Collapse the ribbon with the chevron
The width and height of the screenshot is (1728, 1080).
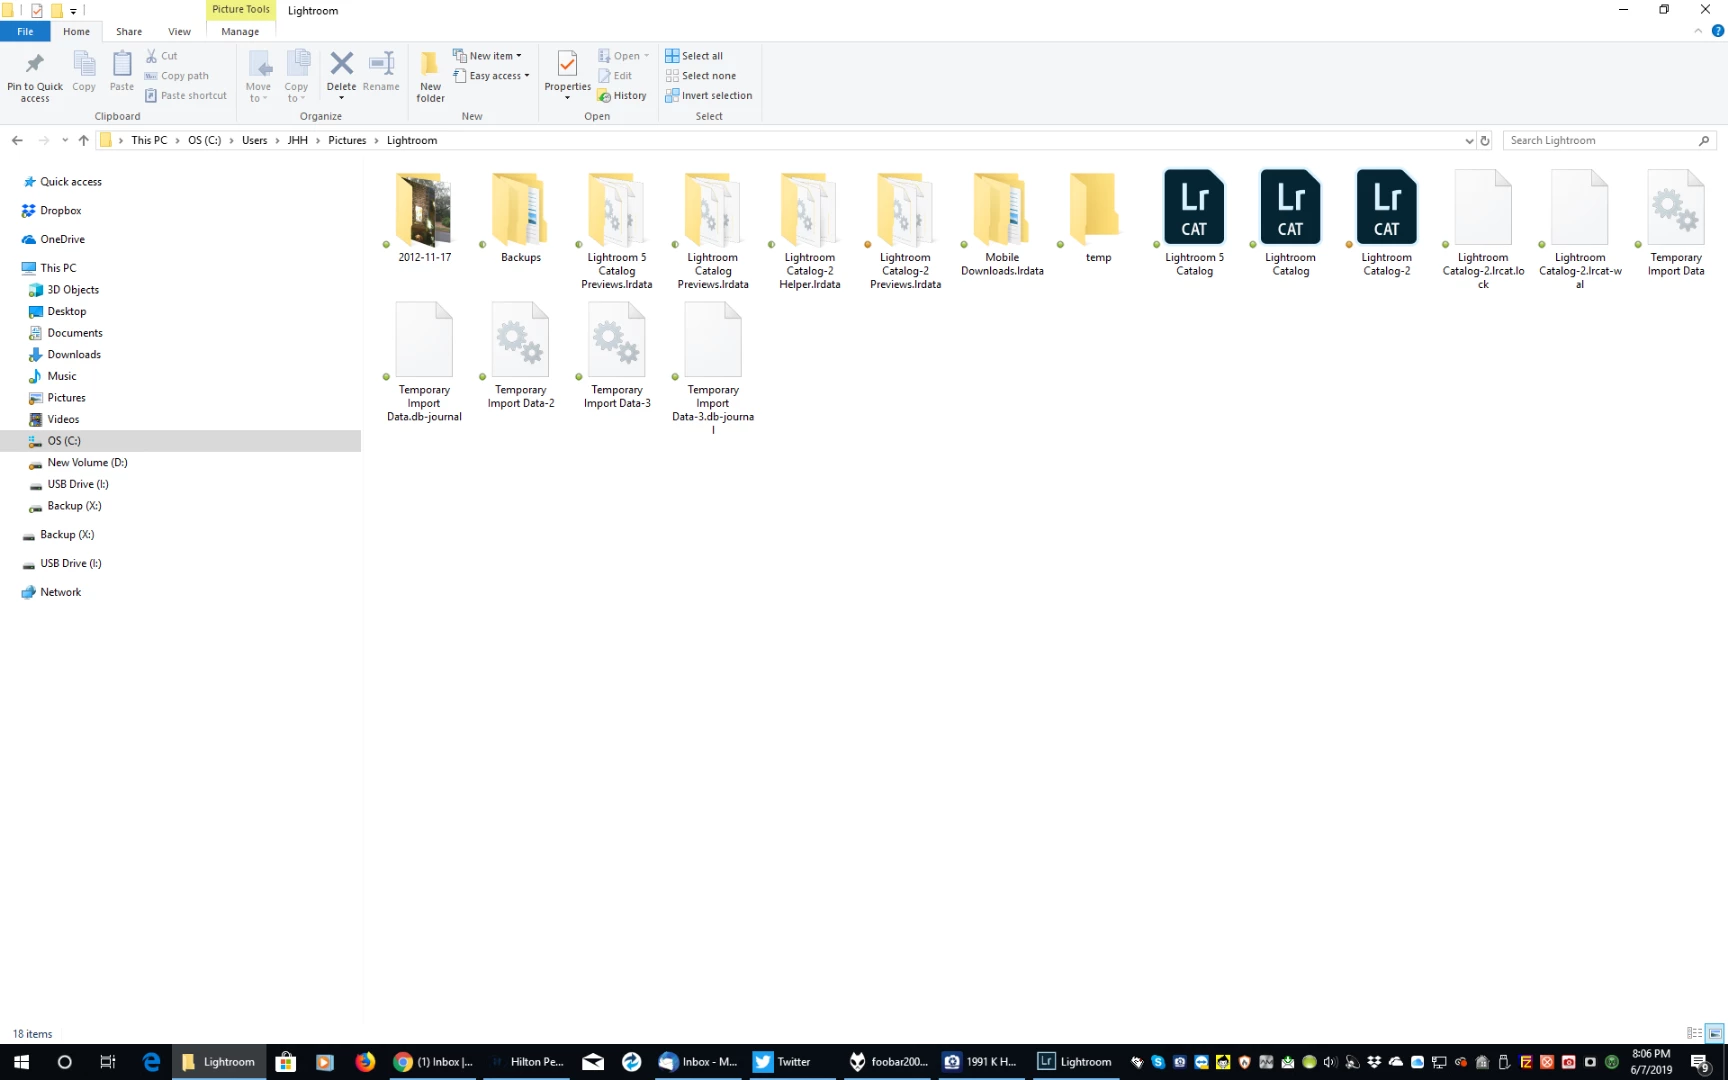1698,32
